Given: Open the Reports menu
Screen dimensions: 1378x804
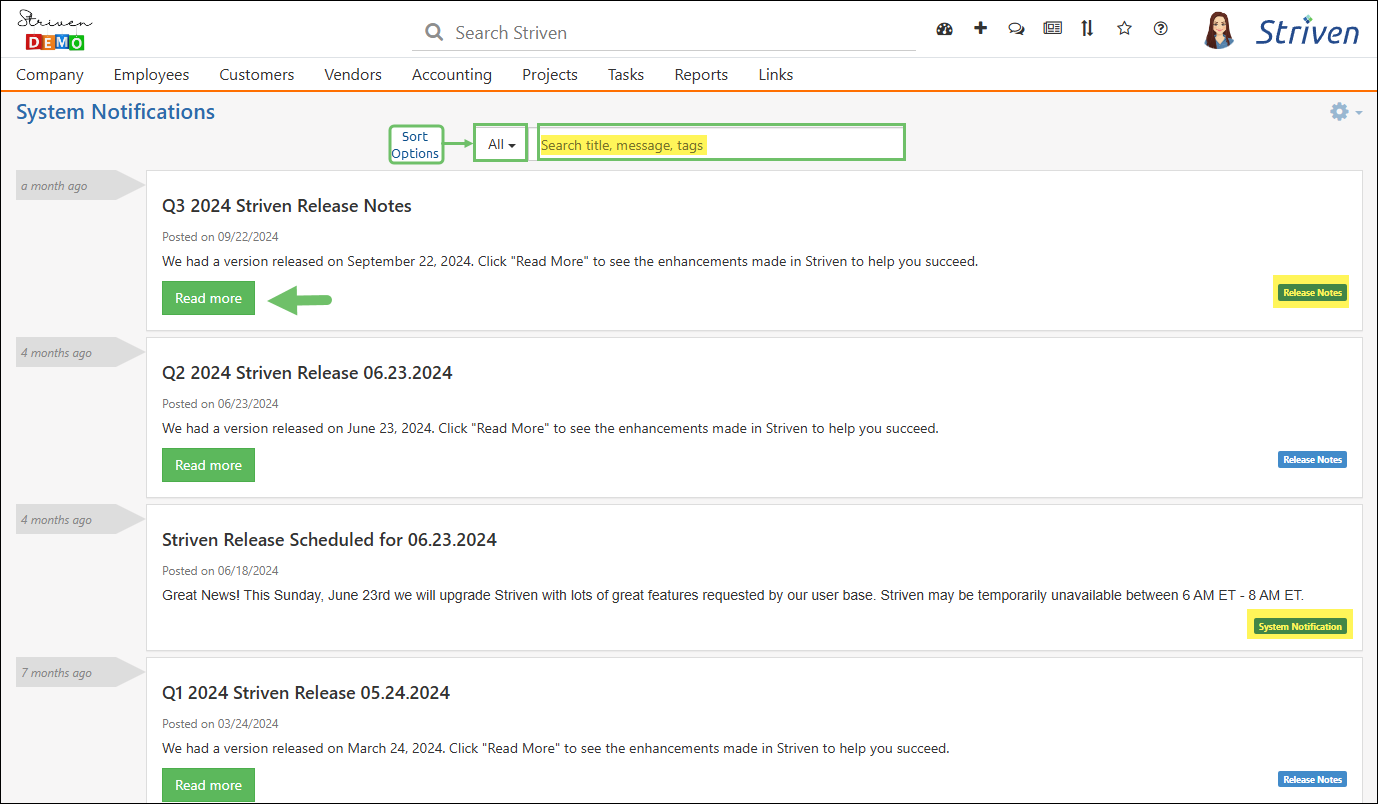Looking at the screenshot, I should click(x=701, y=74).
